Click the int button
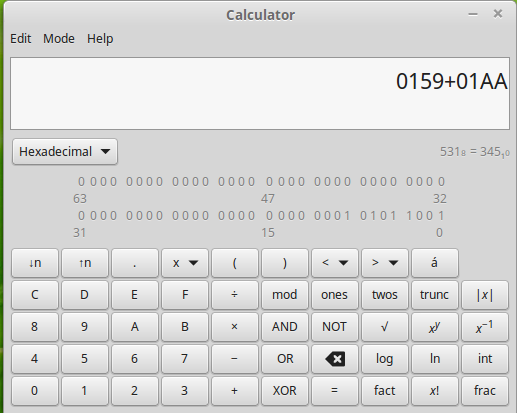 pyautogui.click(x=485, y=359)
